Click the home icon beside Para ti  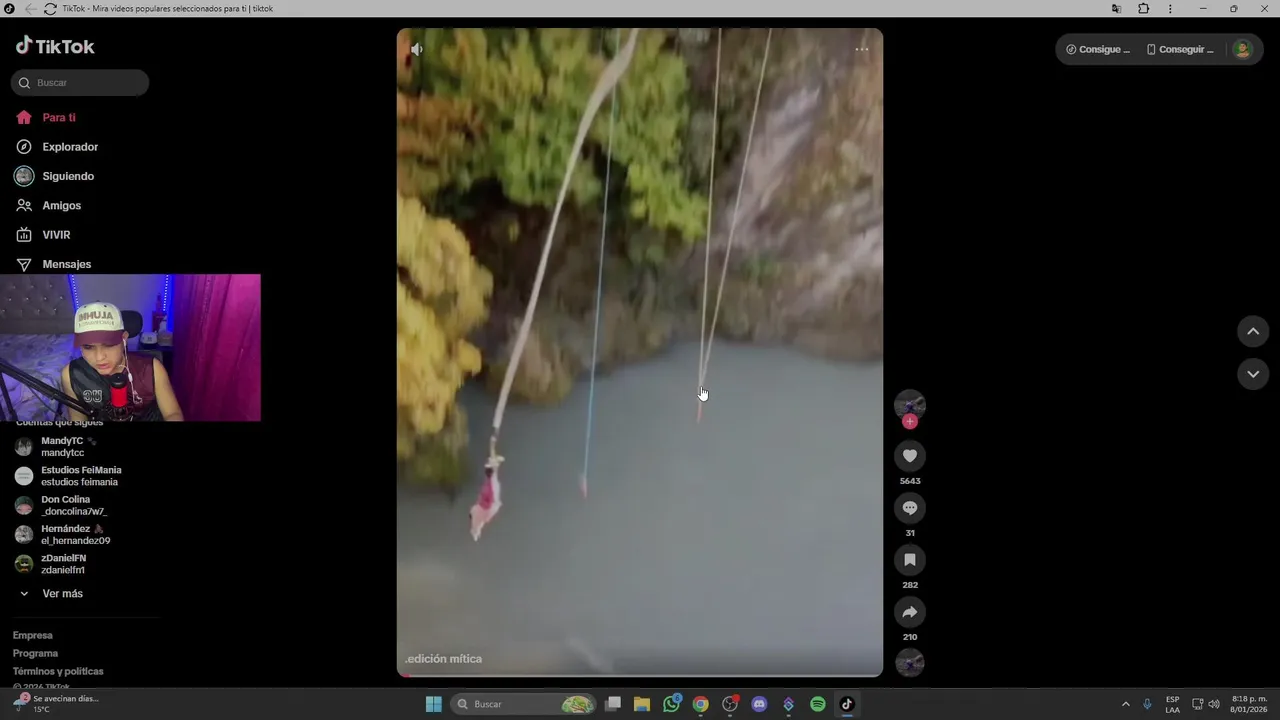pyautogui.click(x=24, y=118)
